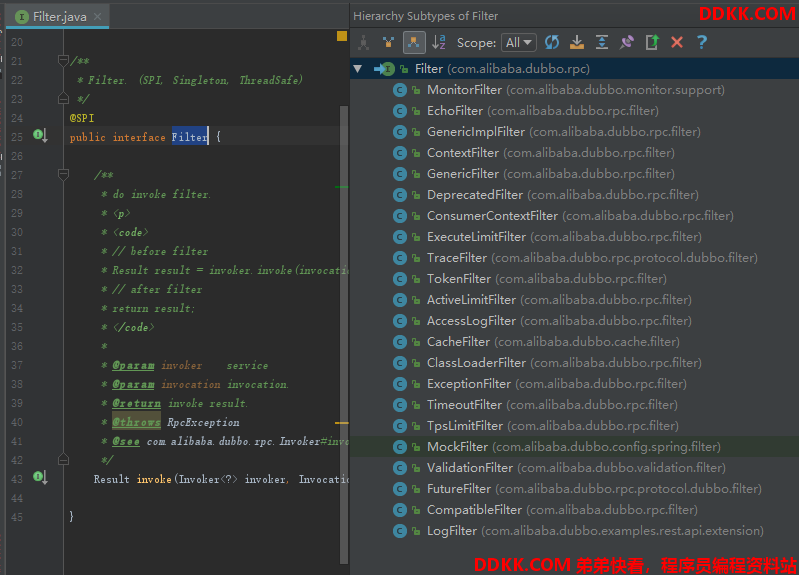The width and height of the screenshot is (799, 575).
Task: Open hierarchy help via question mark
Action: [702, 42]
